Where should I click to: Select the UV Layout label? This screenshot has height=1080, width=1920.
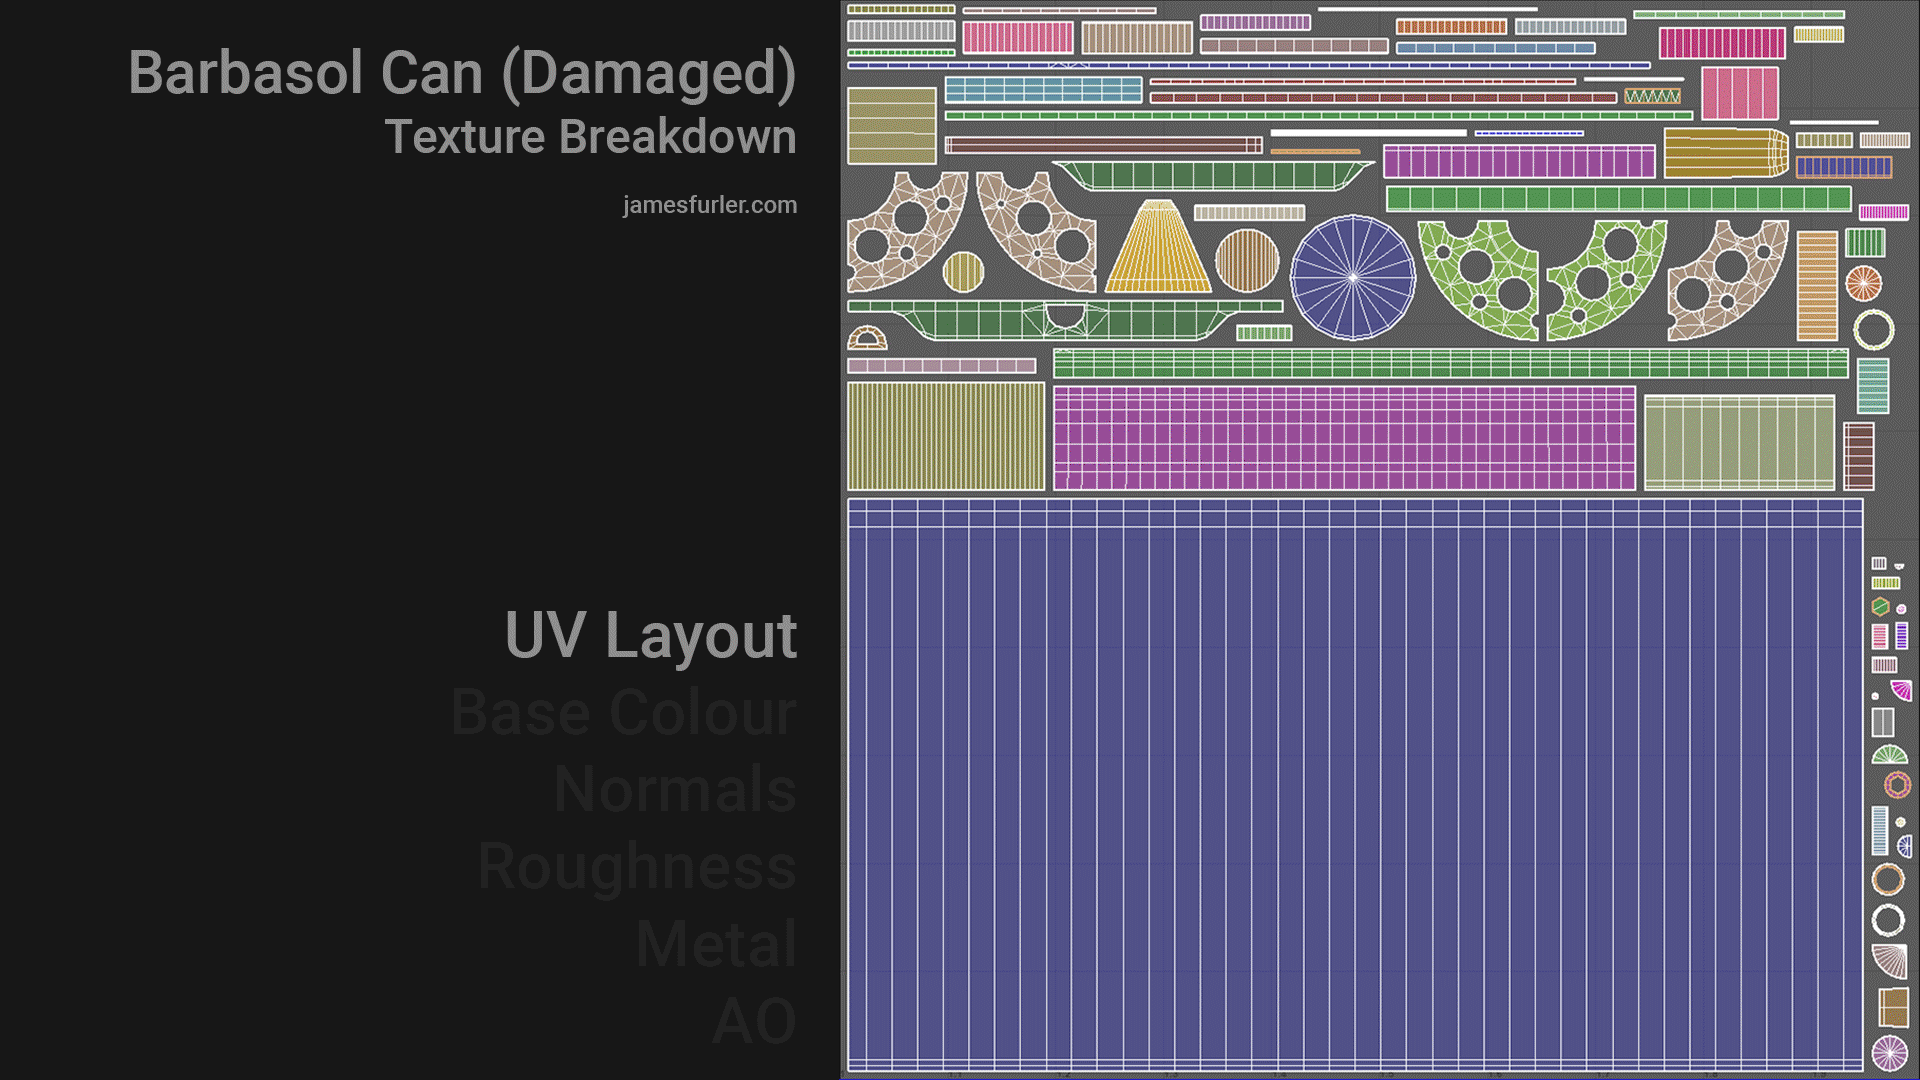click(651, 636)
